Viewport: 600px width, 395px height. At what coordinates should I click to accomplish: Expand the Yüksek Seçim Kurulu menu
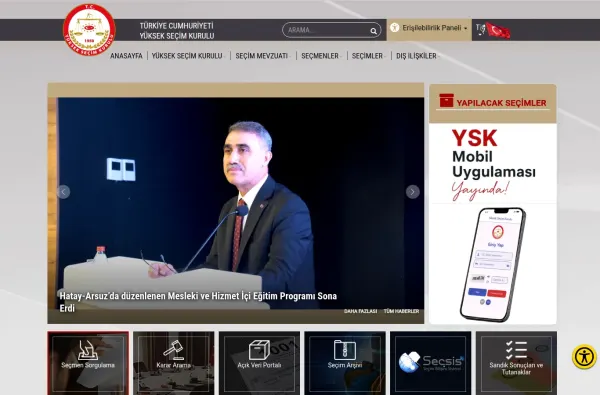coord(188,56)
